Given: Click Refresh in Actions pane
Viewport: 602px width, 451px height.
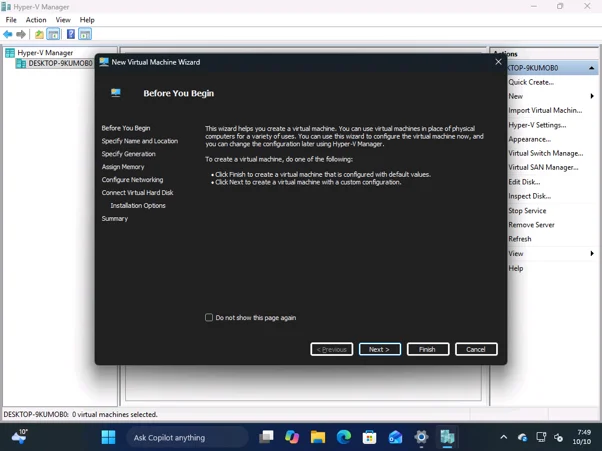Looking at the screenshot, I should coord(520,239).
